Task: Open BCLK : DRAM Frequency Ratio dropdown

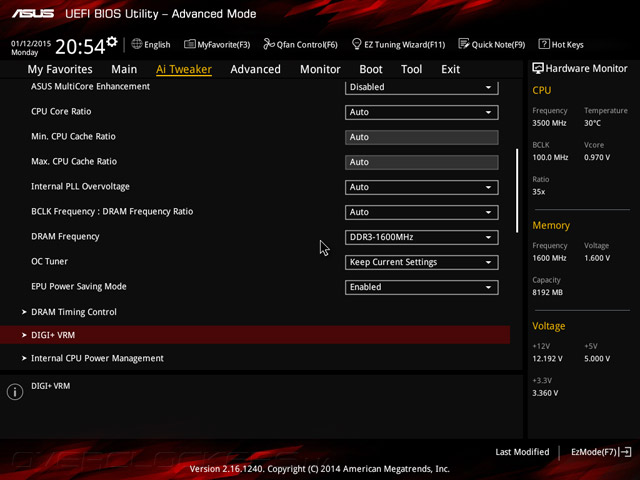Action: tap(422, 212)
